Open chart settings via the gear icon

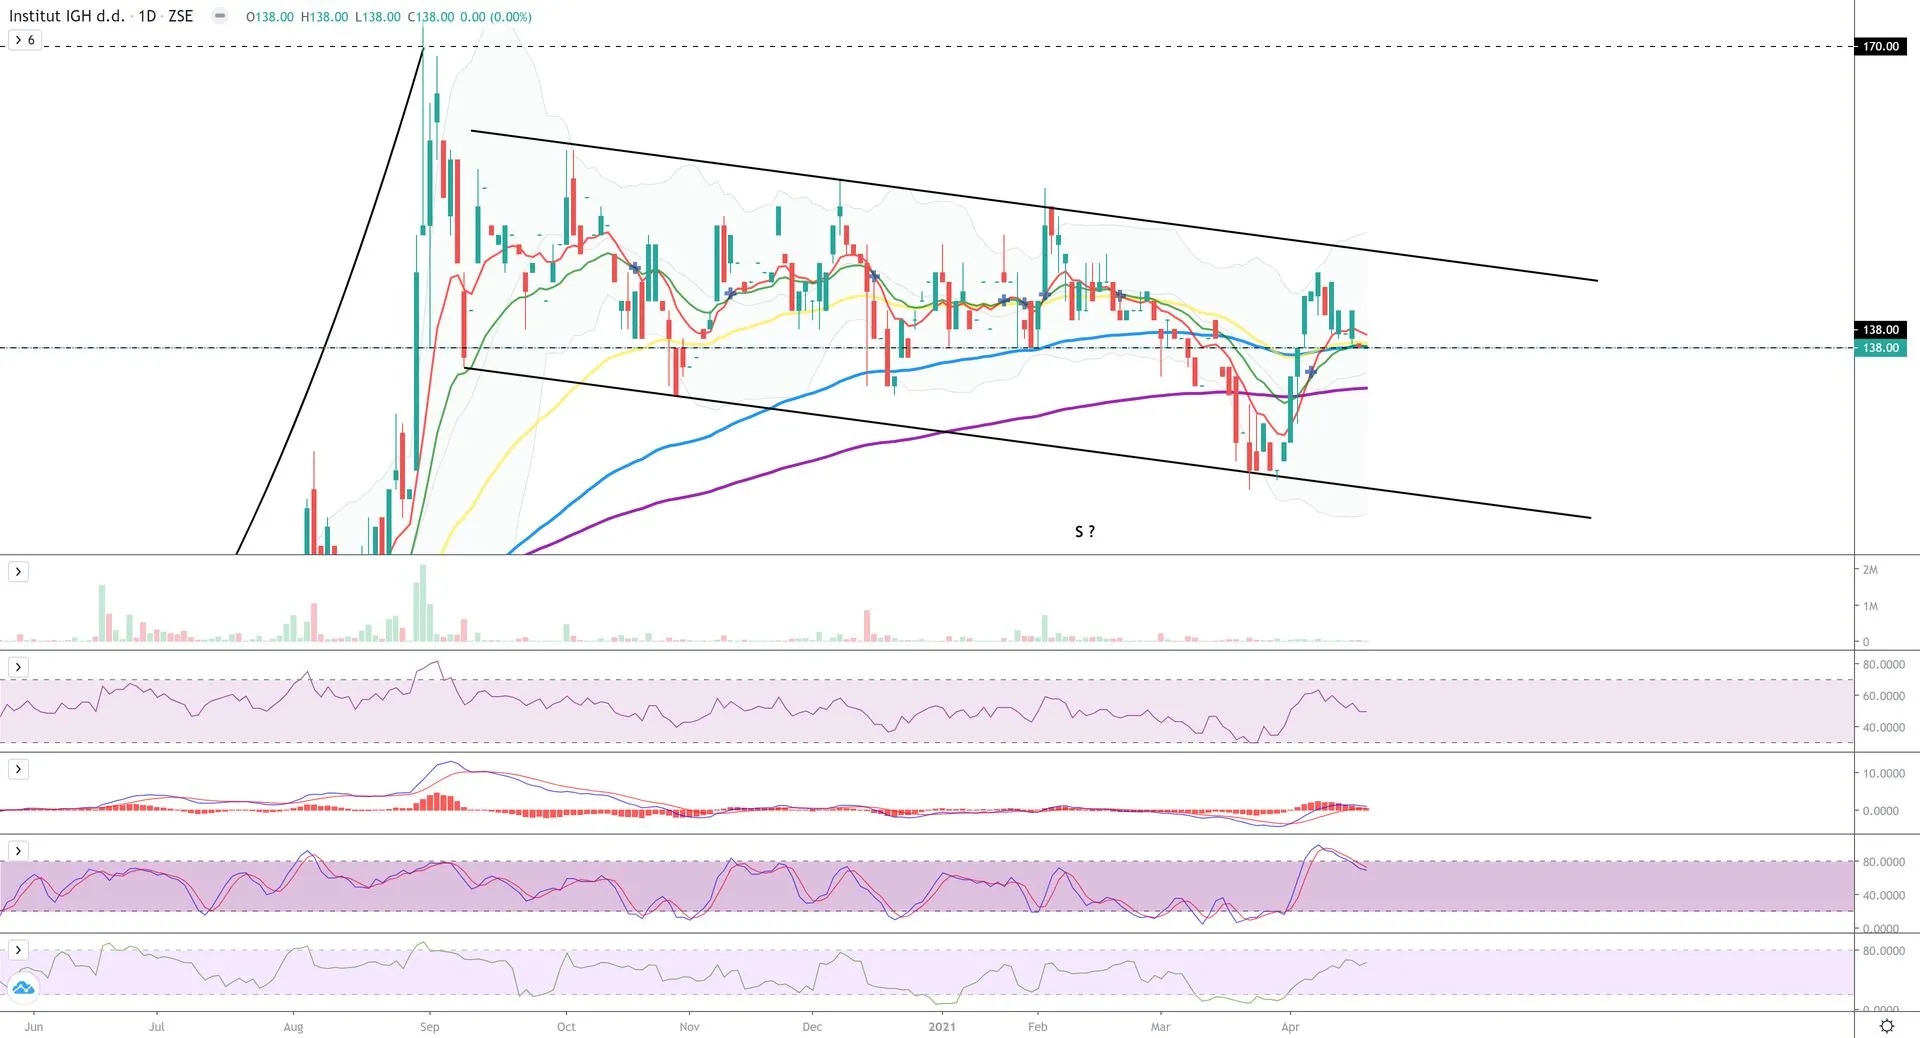click(x=1887, y=1026)
